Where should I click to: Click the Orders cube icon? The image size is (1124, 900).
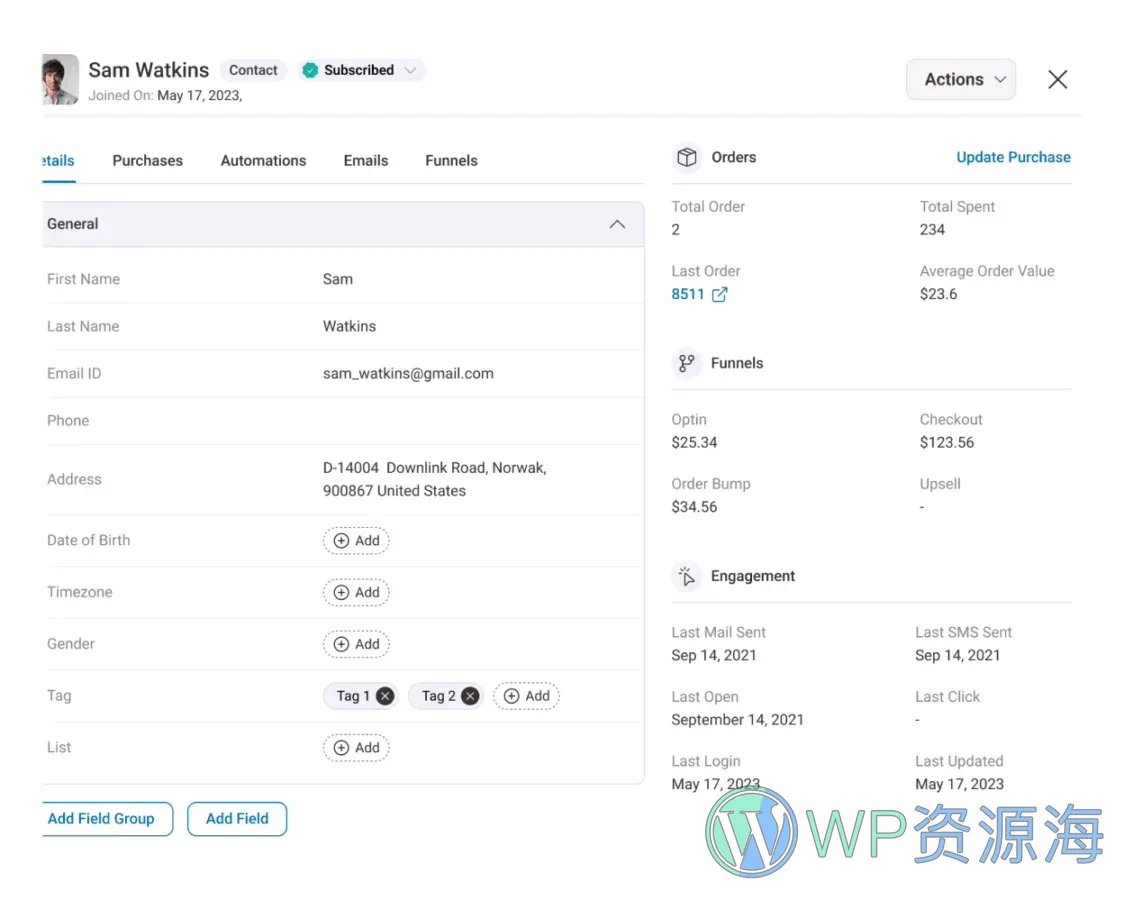pyautogui.click(x=687, y=156)
